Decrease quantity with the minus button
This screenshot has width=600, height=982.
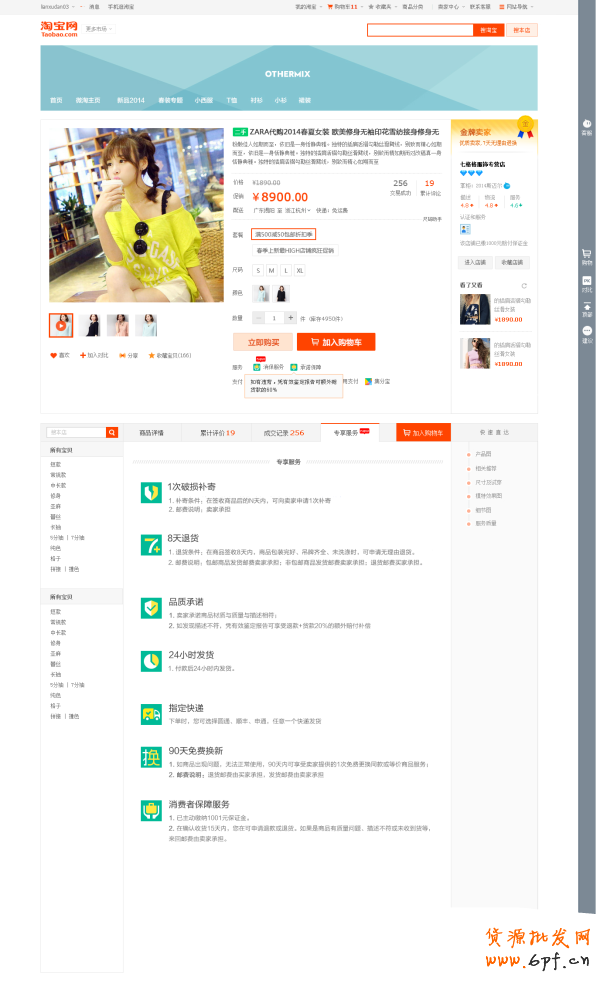coord(258,318)
